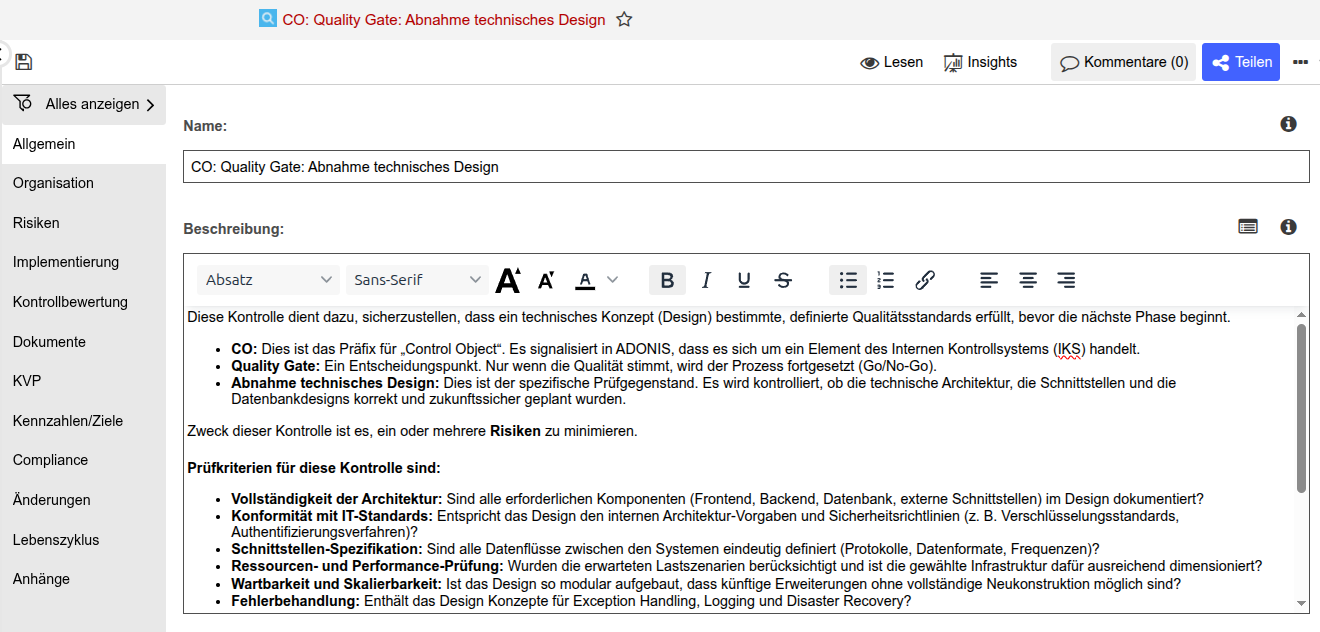Open Kommentare (0) panel
Image resolution: width=1320 pixels, height=632 pixels.
1123,62
